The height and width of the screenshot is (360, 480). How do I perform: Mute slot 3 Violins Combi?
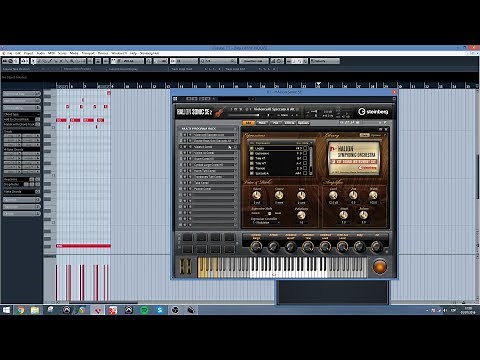(185, 147)
